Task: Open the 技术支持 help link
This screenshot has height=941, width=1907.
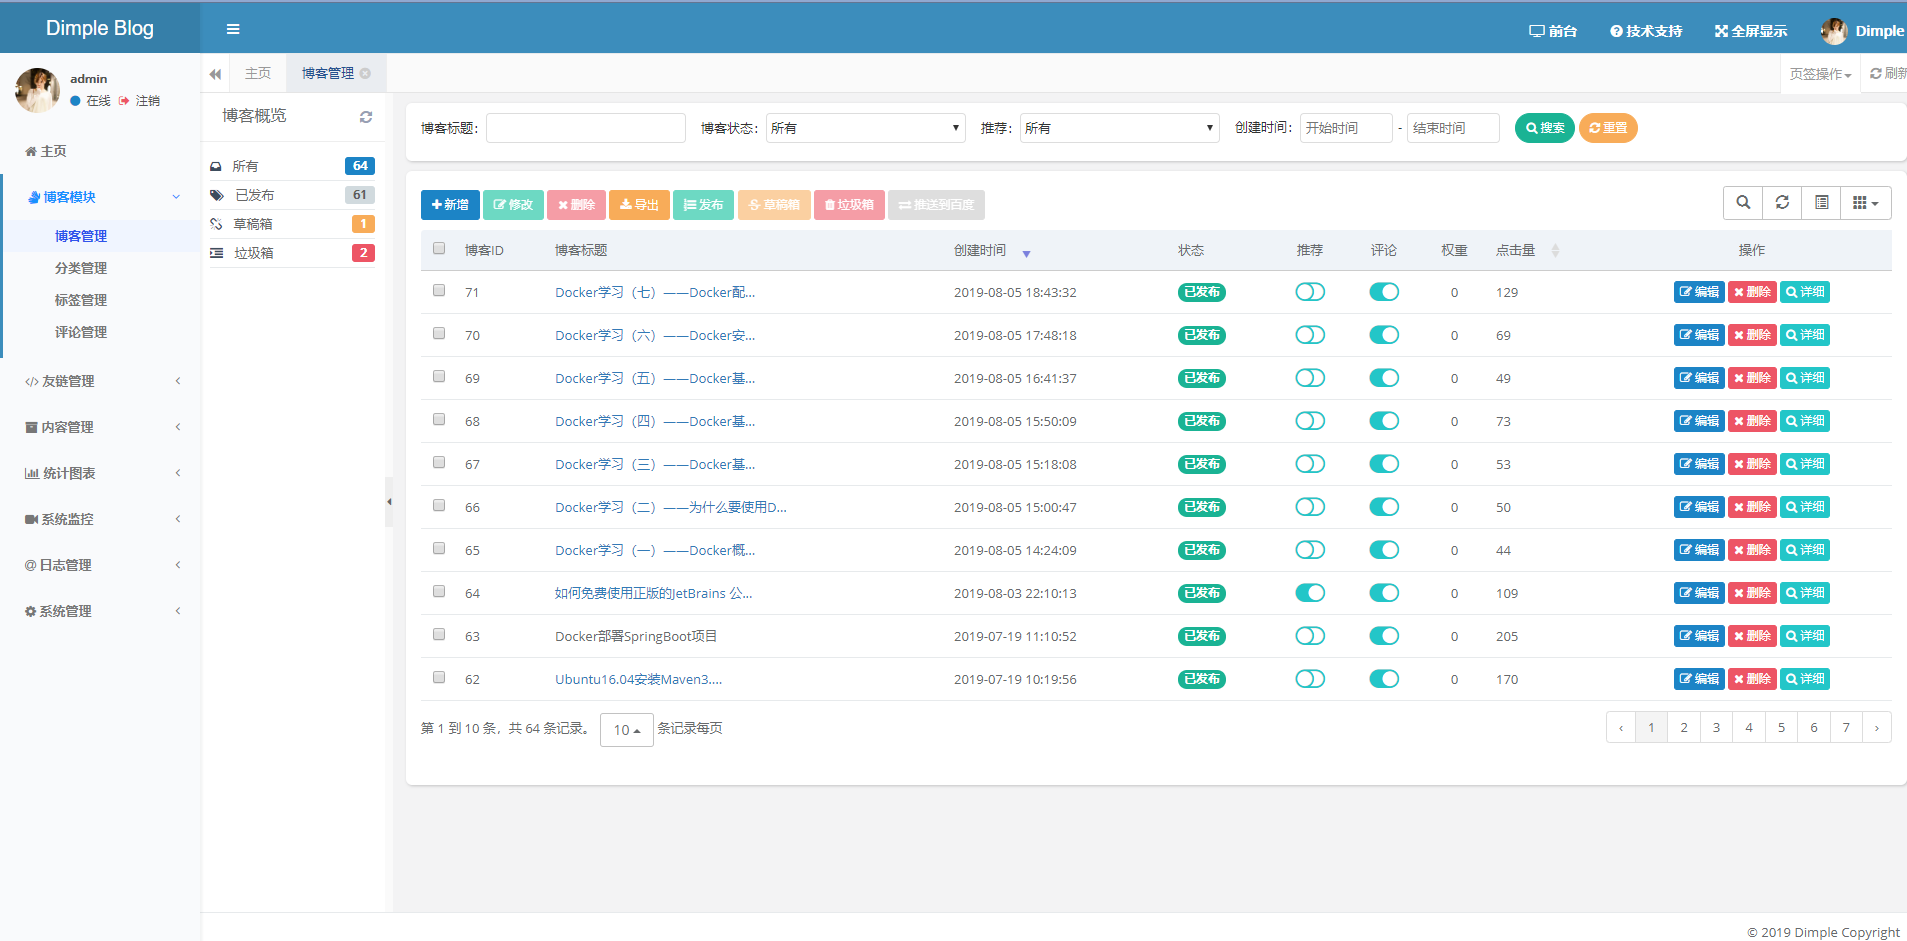Action: [x=1646, y=31]
